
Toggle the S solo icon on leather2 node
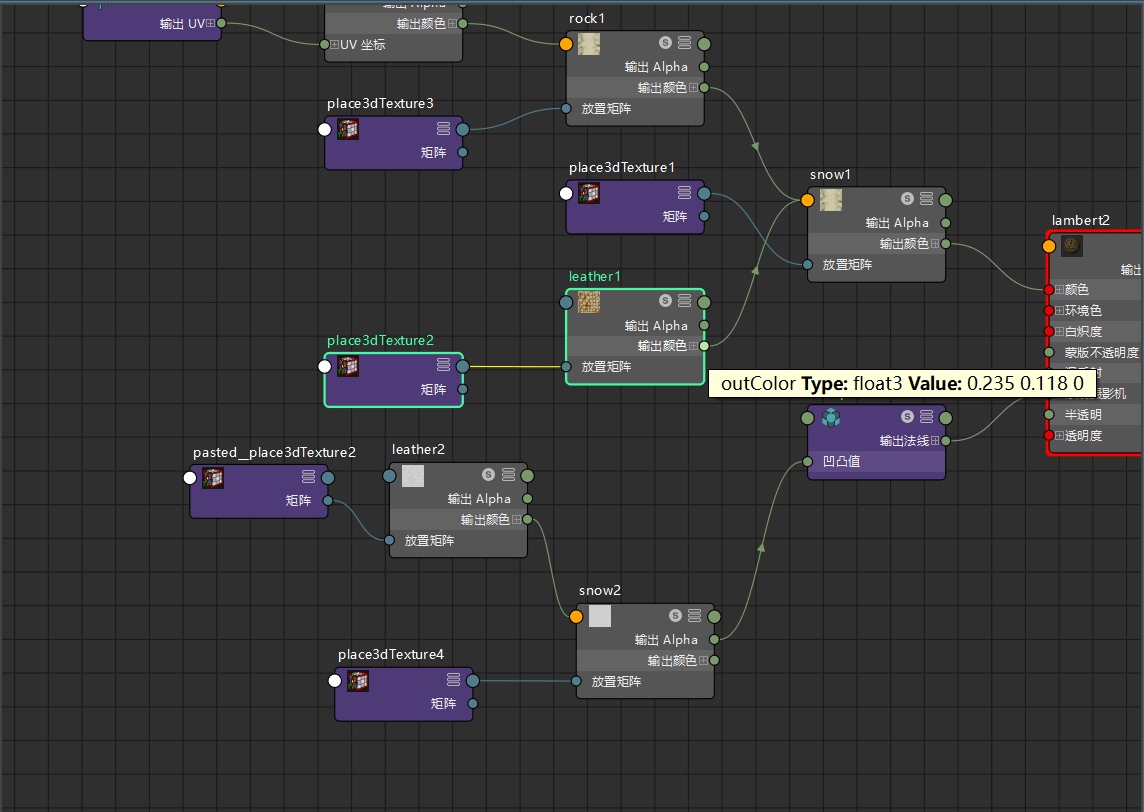click(488, 474)
